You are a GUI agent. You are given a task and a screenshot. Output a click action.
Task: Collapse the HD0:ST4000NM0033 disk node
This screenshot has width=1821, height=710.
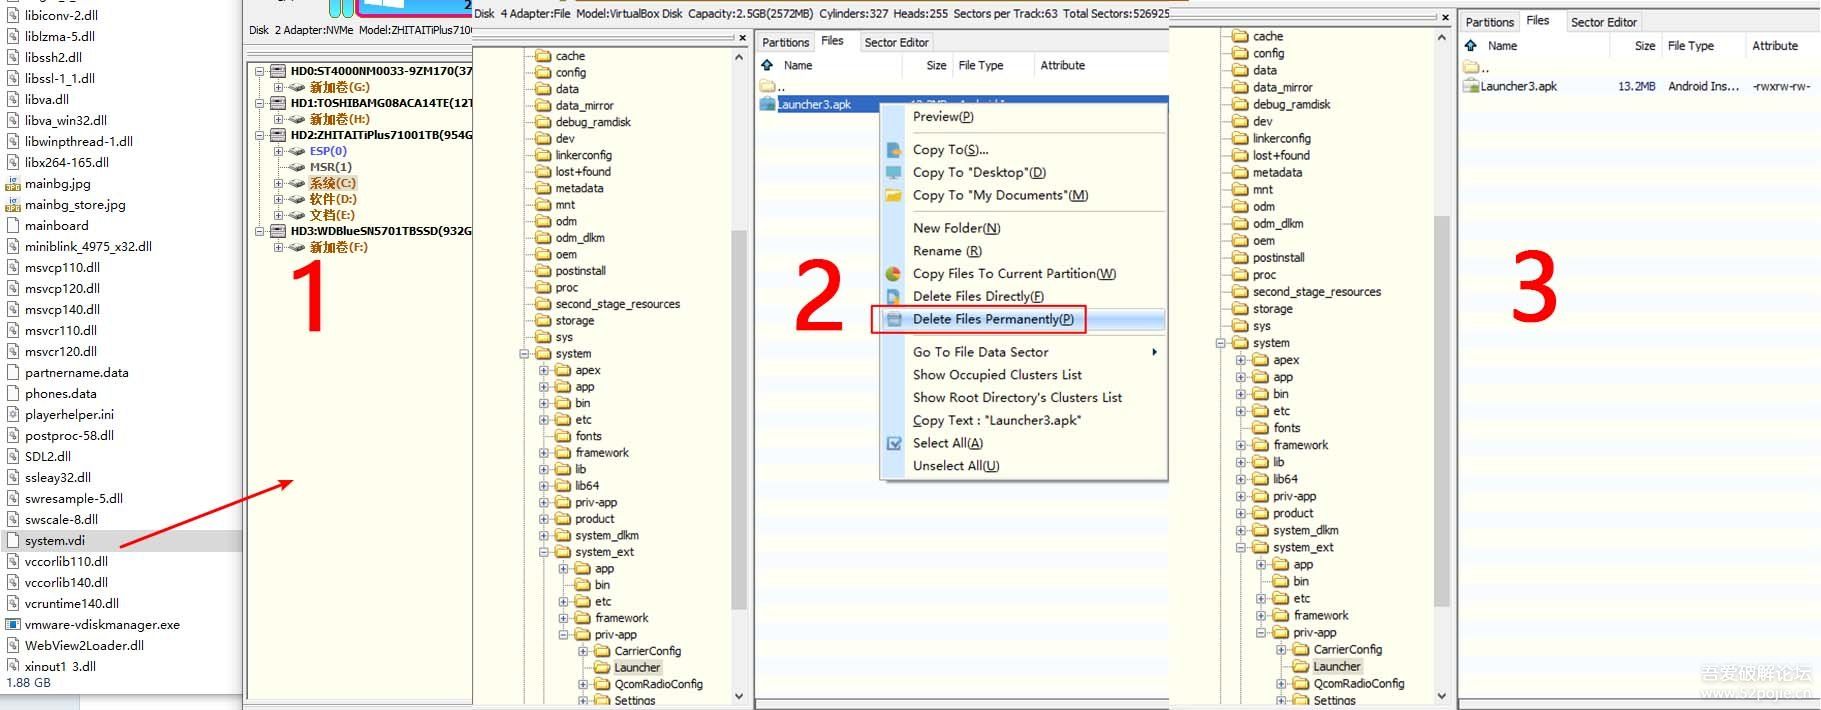(x=260, y=71)
